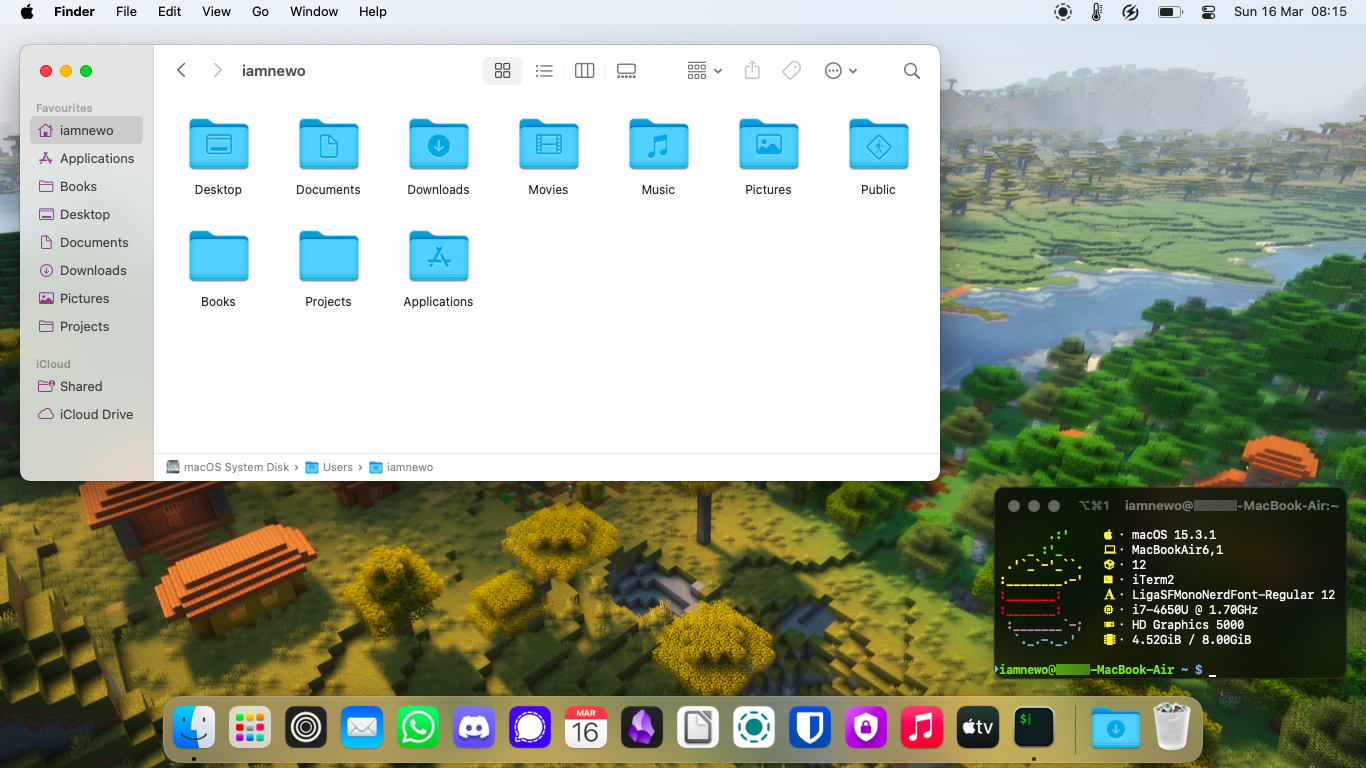Open Control Centre from menu bar
Screen dimensions: 1366x768
click(1208, 12)
